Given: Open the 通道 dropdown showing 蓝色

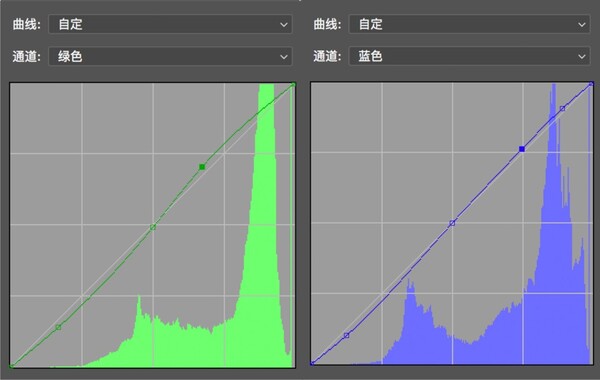Looking at the screenshot, I should pyautogui.click(x=469, y=56).
